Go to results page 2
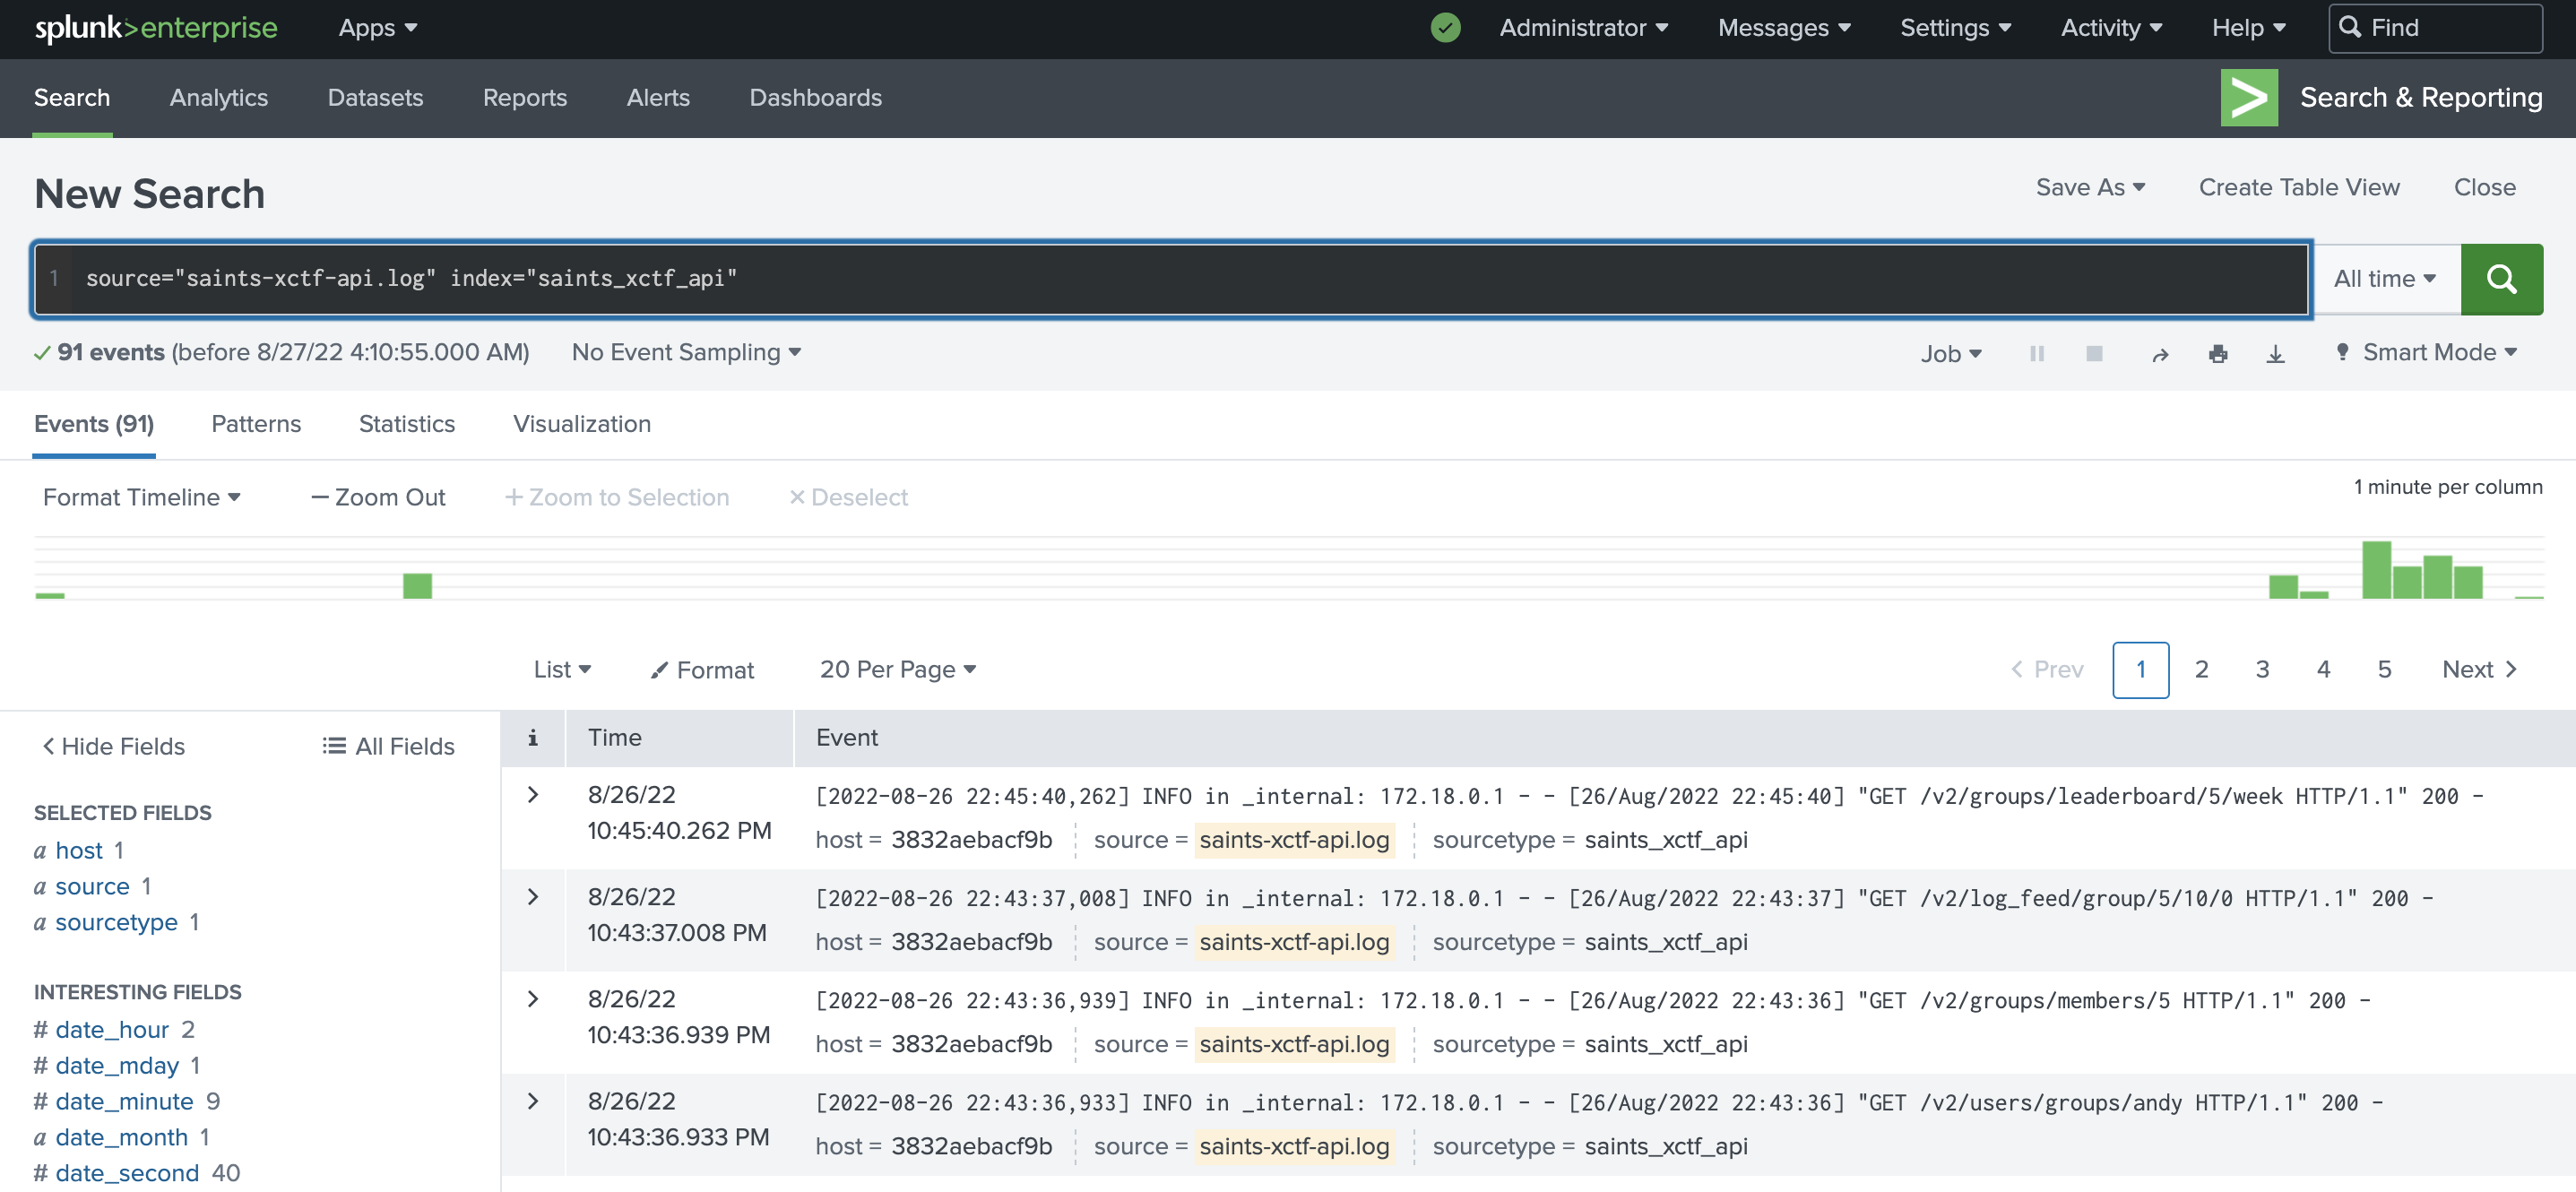This screenshot has height=1192, width=2576. click(x=2201, y=669)
